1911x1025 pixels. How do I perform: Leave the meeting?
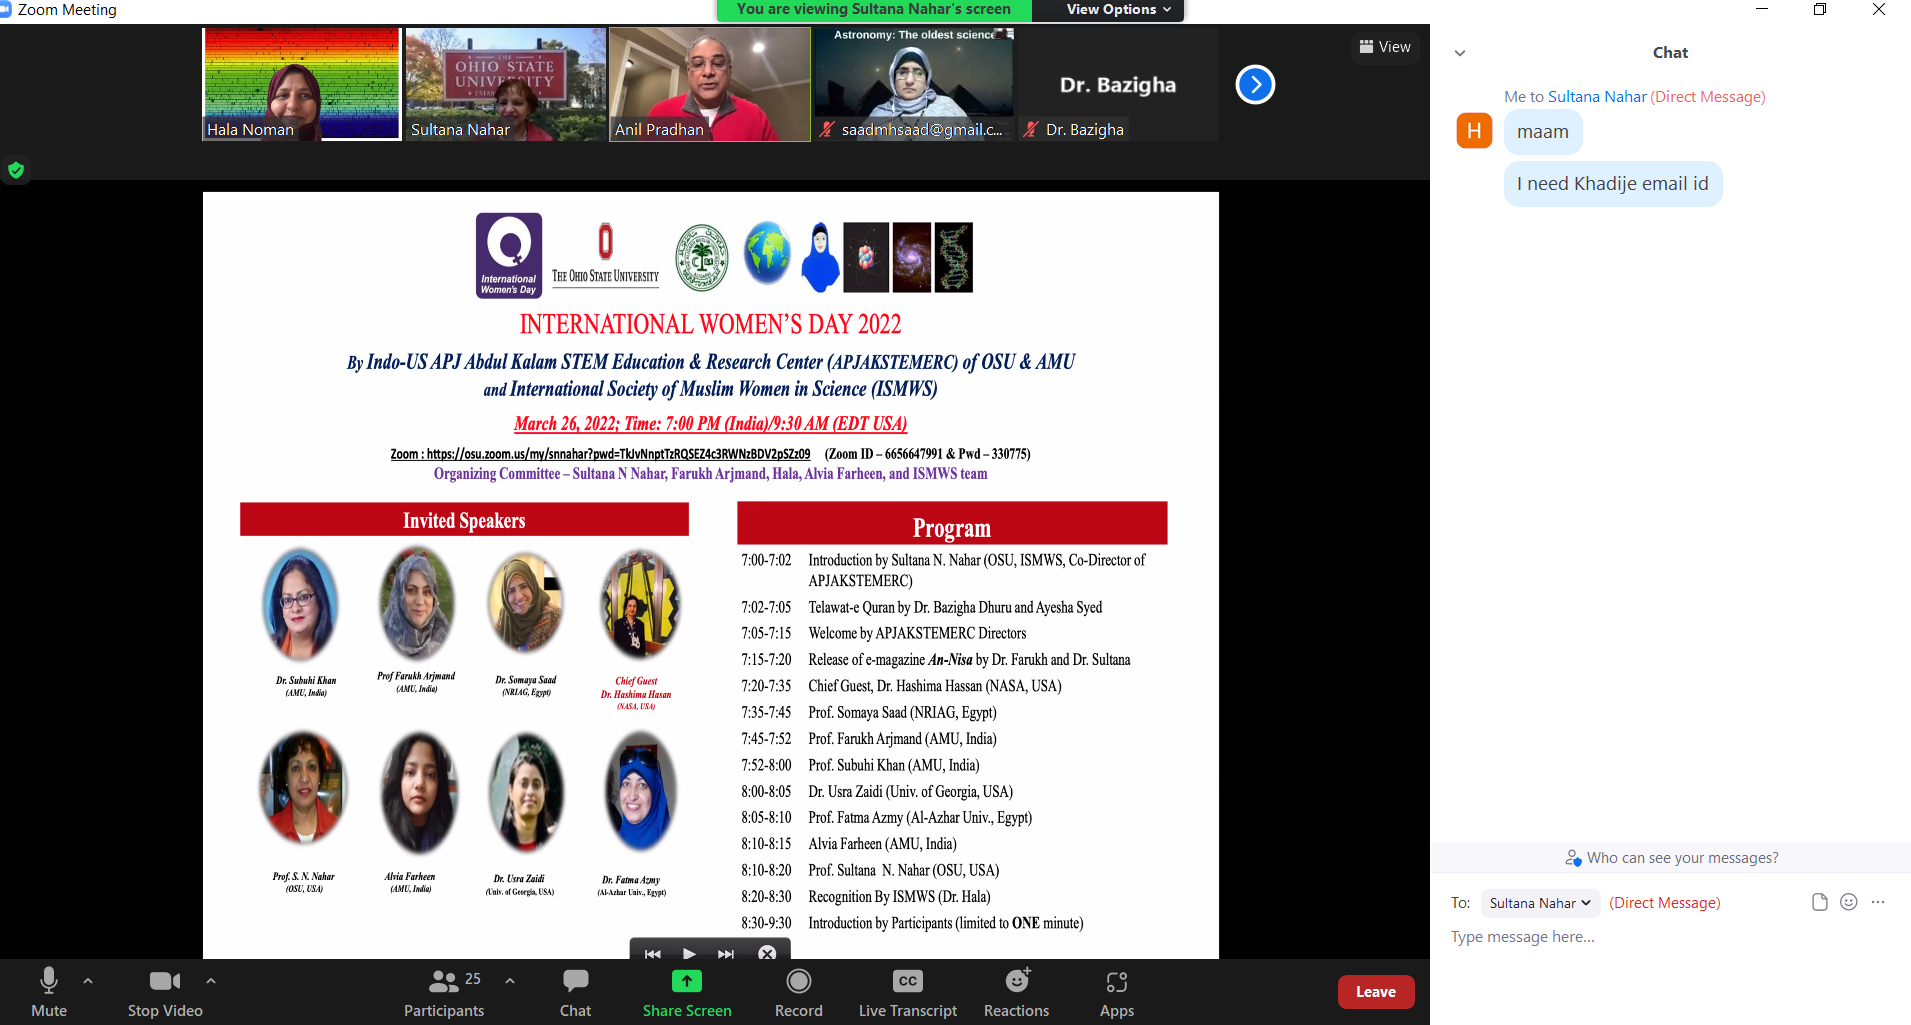[x=1375, y=992]
